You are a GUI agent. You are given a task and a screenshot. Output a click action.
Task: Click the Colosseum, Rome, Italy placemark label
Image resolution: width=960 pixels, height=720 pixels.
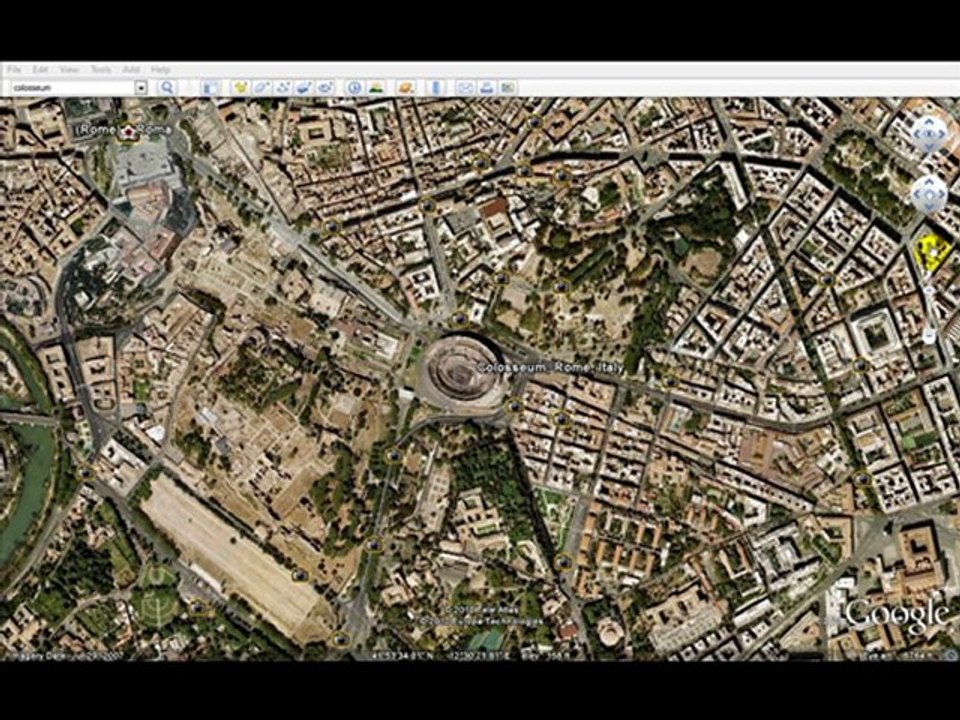550,367
